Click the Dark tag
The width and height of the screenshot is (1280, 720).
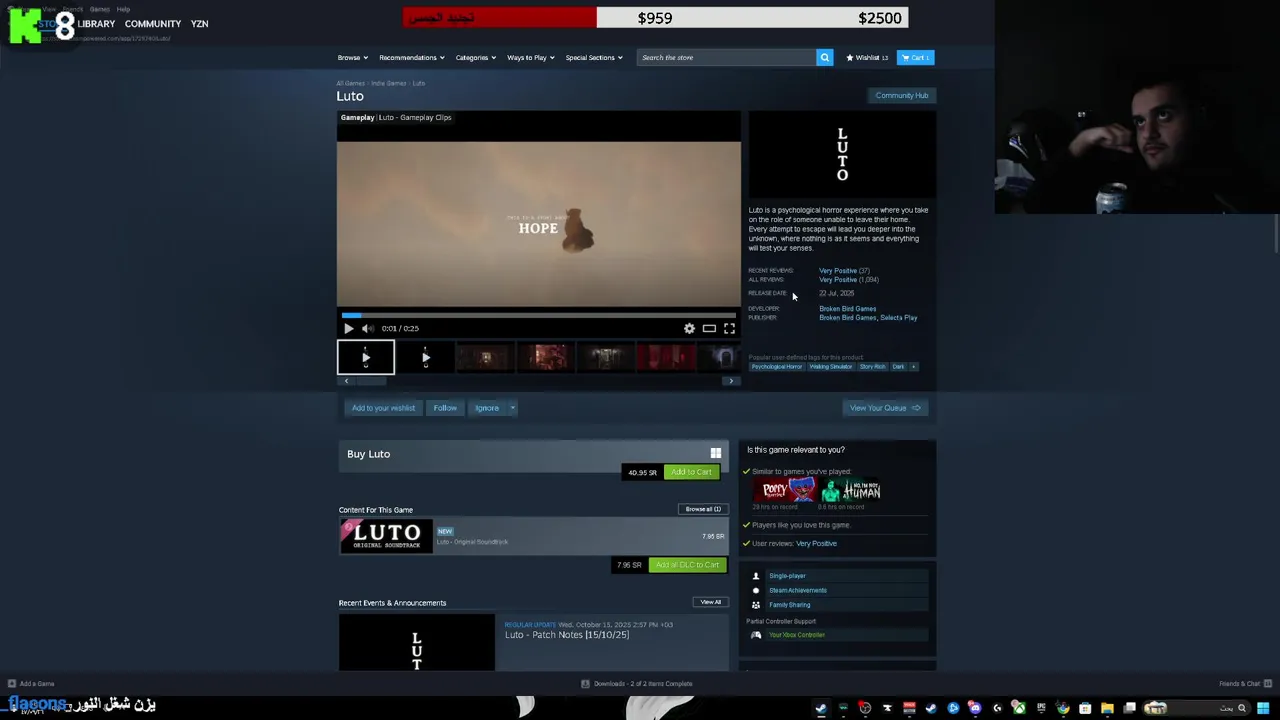[x=898, y=367]
